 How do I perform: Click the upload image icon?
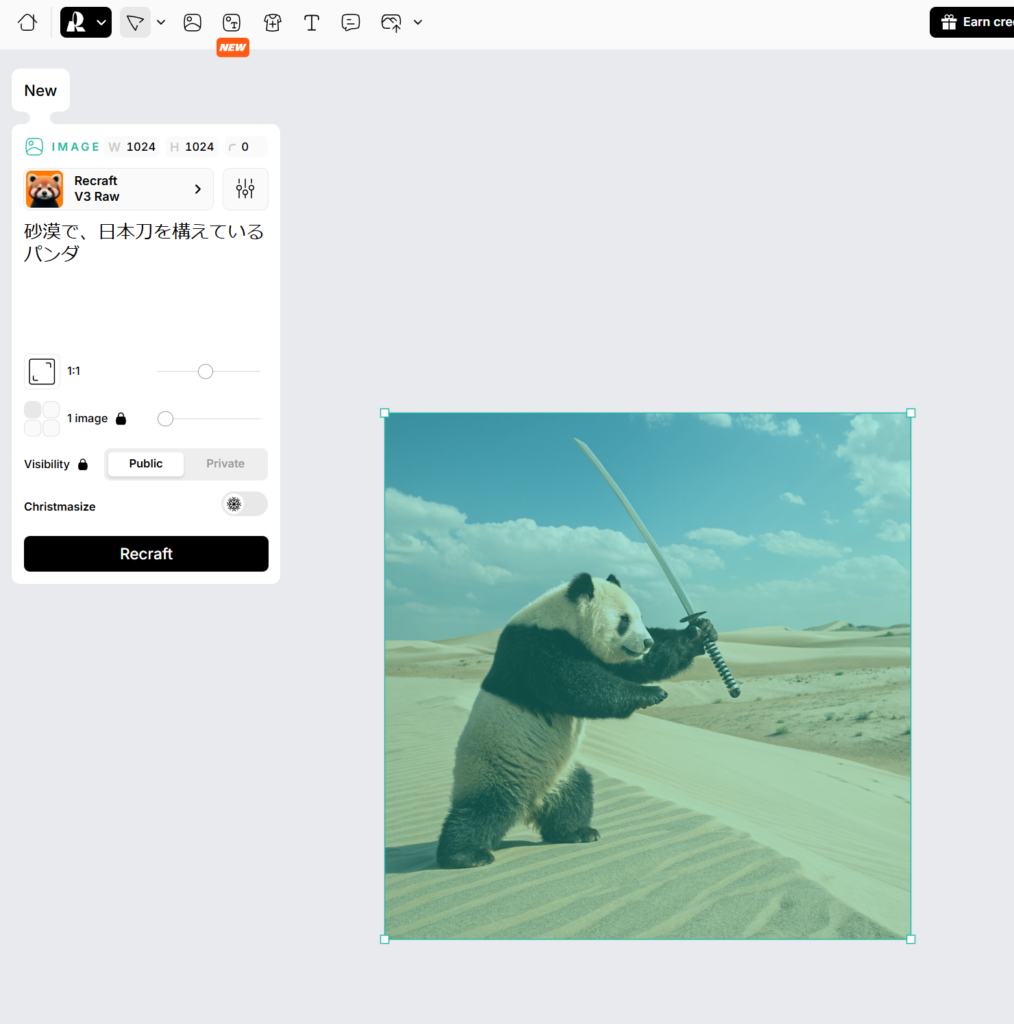coord(391,22)
